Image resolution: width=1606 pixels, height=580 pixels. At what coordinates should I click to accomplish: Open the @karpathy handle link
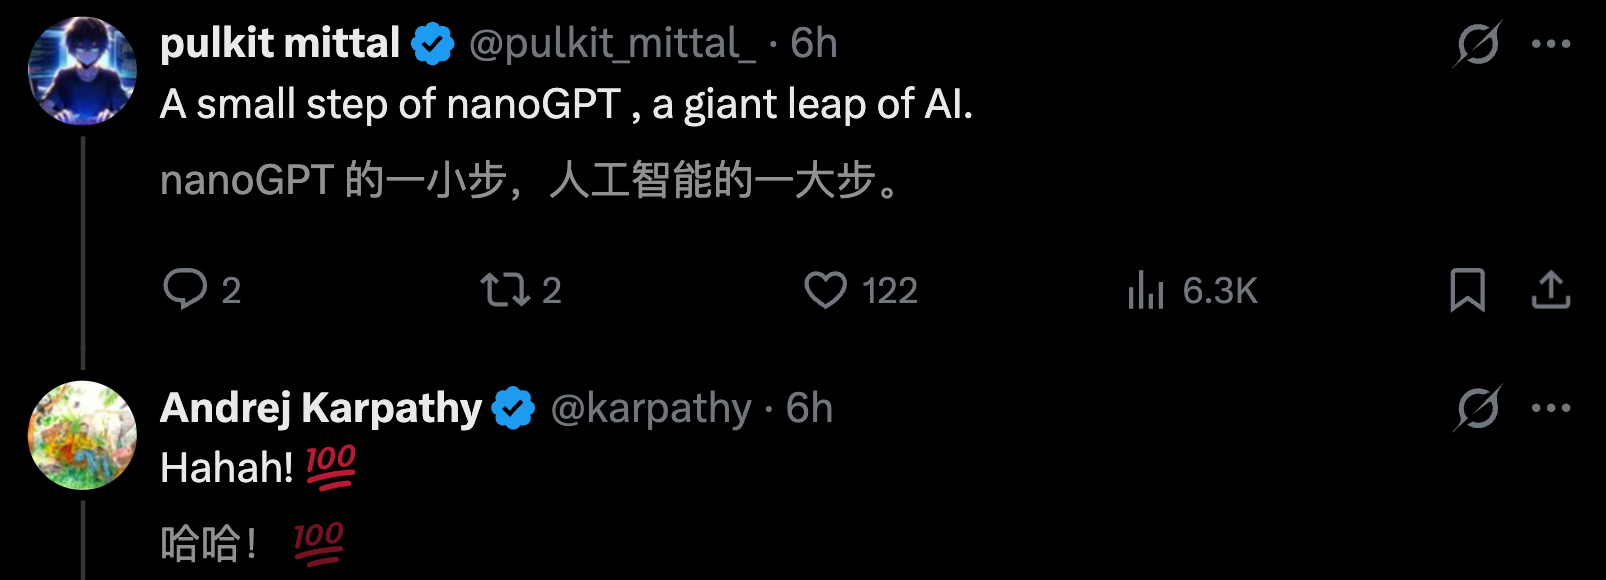pos(651,408)
